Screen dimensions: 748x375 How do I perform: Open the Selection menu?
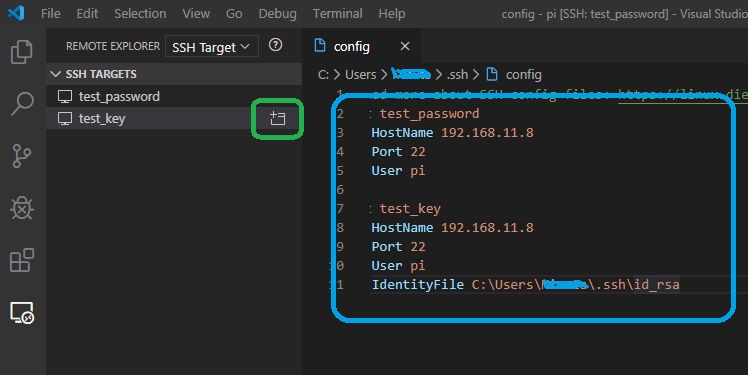(140, 13)
